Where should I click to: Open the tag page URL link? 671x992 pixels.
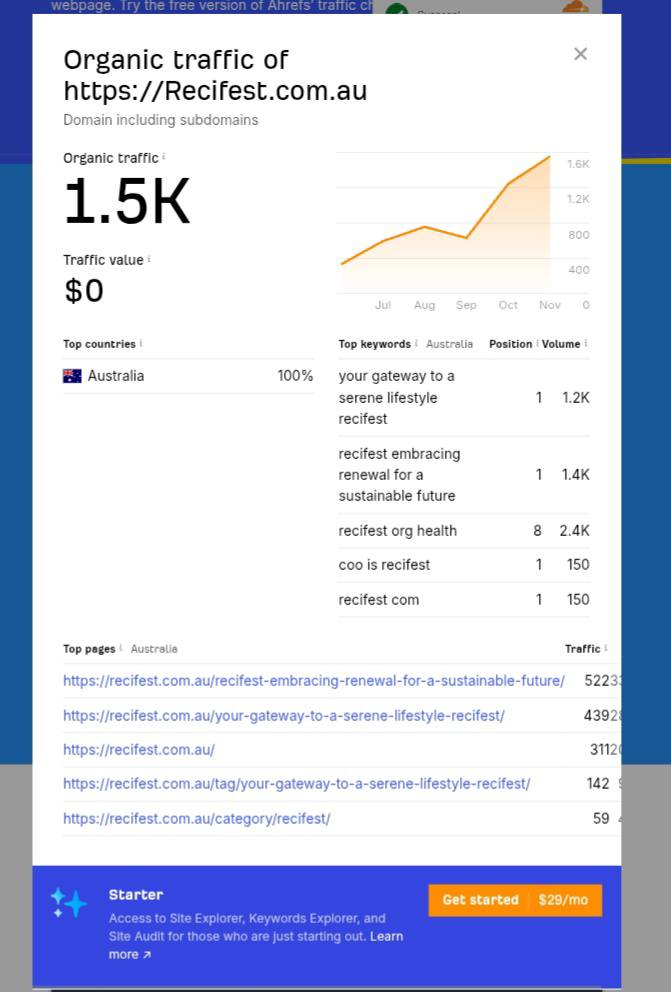point(296,783)
